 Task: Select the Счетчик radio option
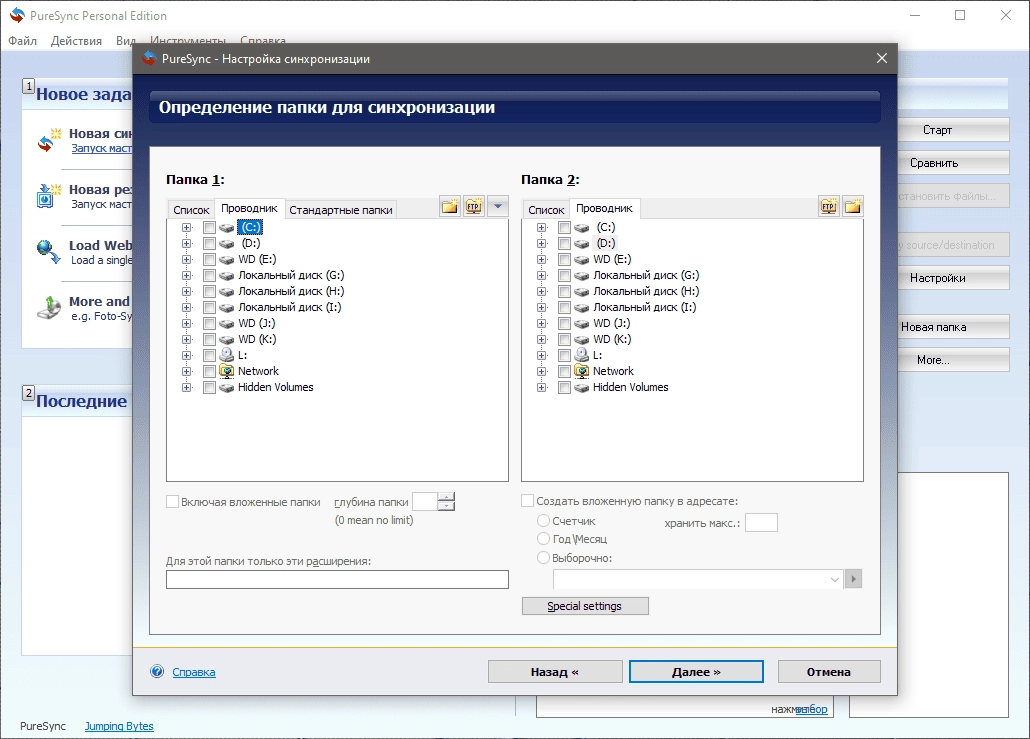[543, 520]
